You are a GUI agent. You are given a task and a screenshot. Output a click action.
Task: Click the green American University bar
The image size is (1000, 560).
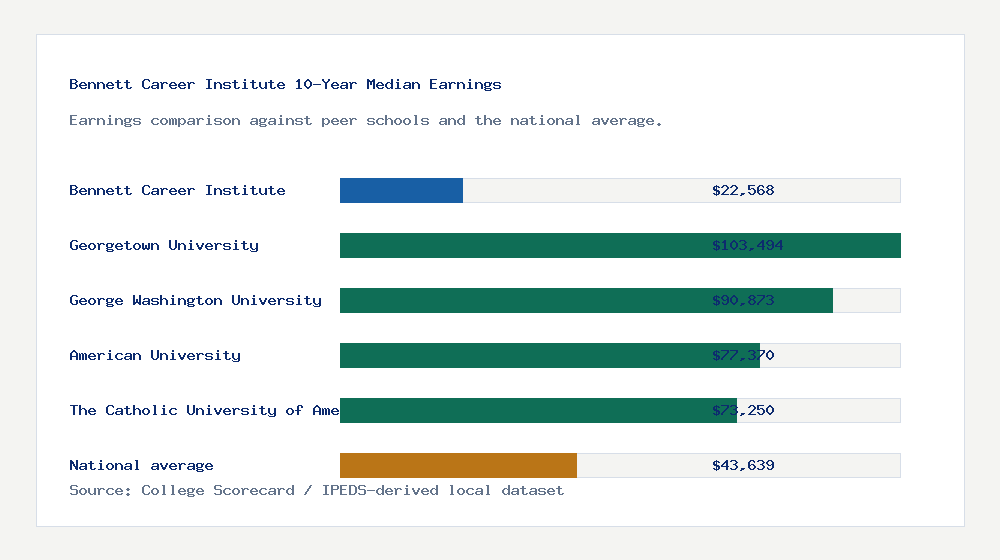(x=550, y=355)
